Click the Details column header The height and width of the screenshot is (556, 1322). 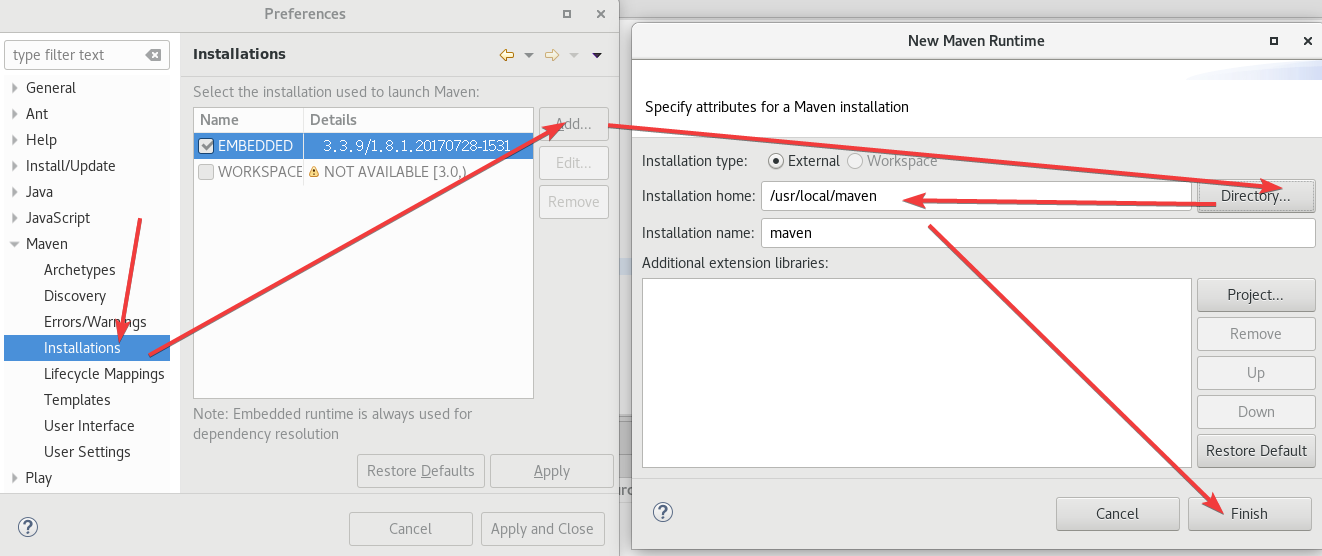[418, 120]
